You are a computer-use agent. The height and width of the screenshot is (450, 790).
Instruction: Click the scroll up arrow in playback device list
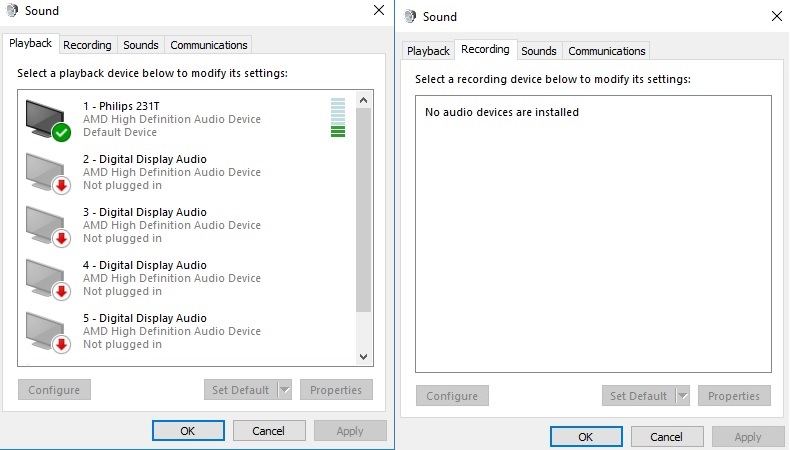point(363,100)
